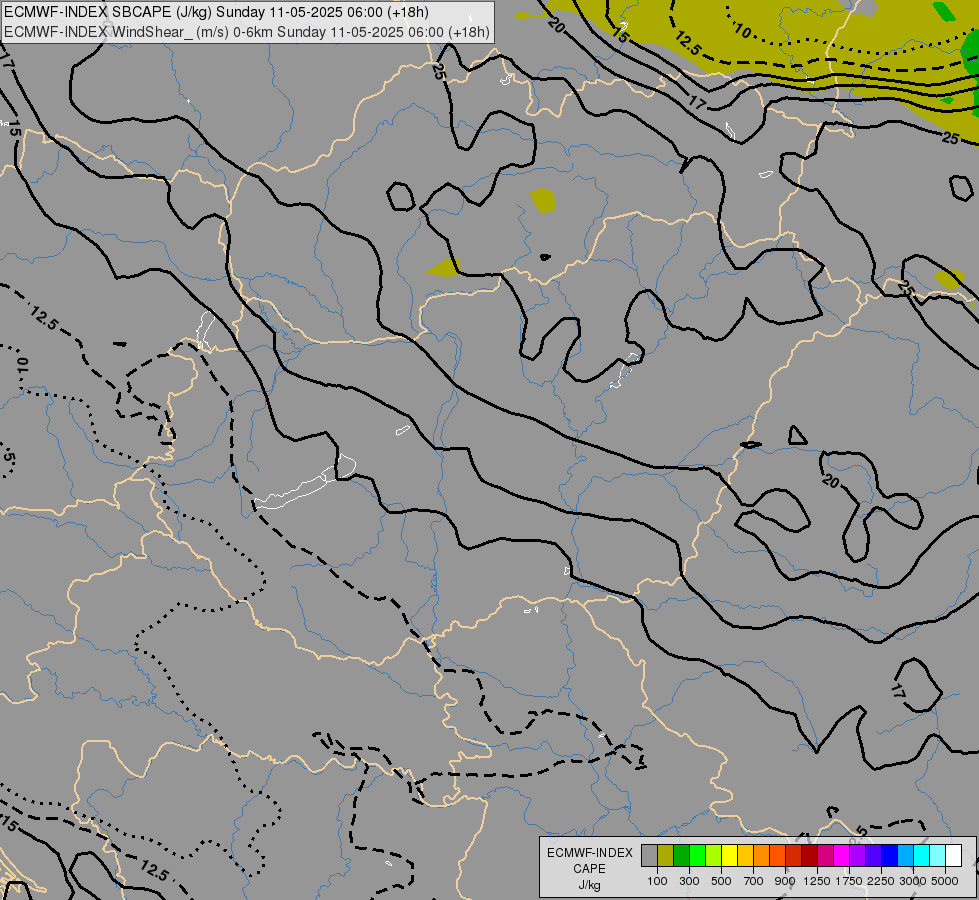The image size is (979, 900).
Task: Pick the white 5000 legend swatch
Action: [953, 855]
